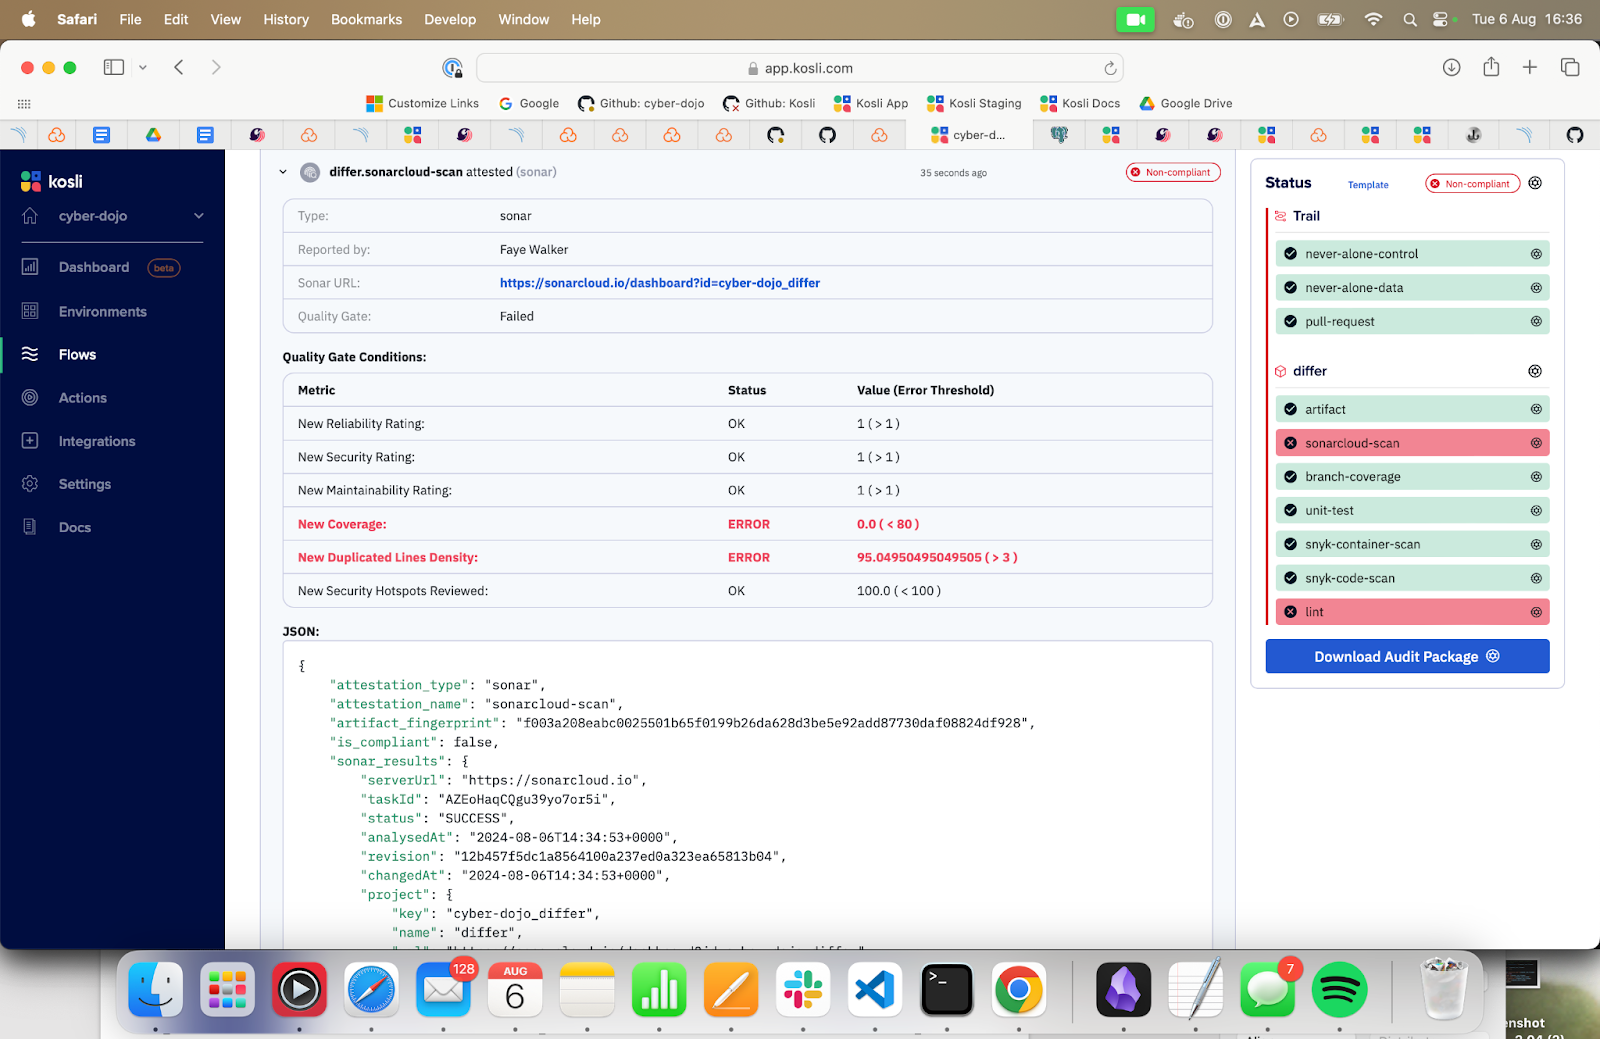The width and height of the screenshot is (1600, 1039).
Task: Click the Safari address bar
Action: pyautogui.click(x=800, y=68)
